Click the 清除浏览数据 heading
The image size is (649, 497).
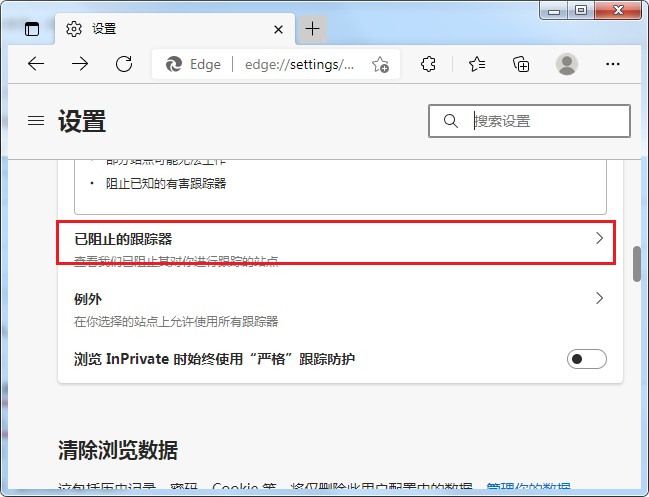(x=118, y=450)
